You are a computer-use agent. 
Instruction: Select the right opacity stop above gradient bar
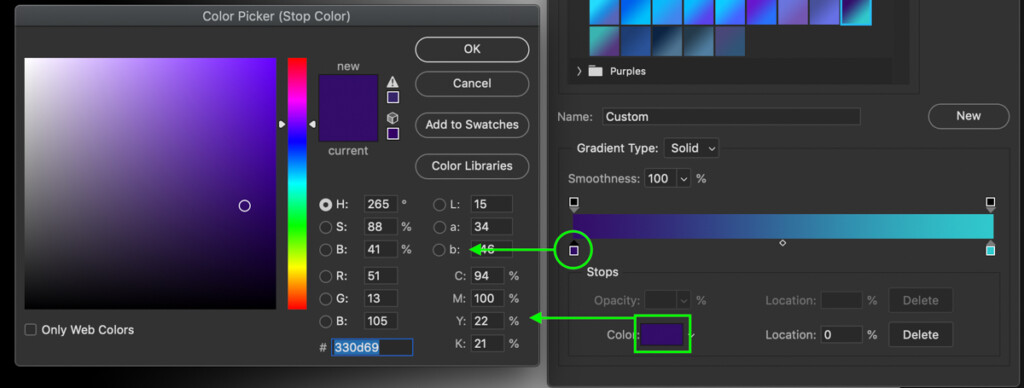point(990,204)
